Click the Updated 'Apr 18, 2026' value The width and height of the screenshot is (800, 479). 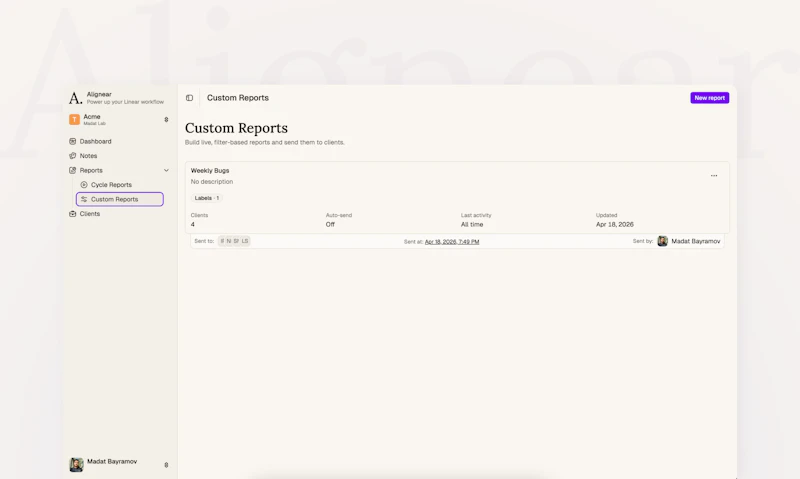click(x=615, y=224)
